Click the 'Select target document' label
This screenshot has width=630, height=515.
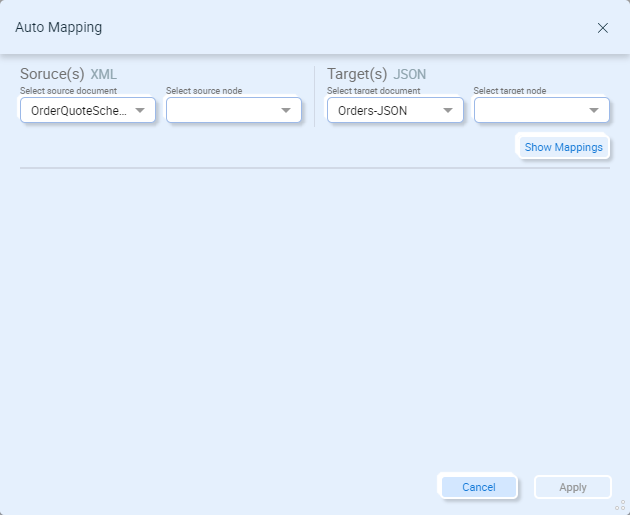(x=374, y=91)
